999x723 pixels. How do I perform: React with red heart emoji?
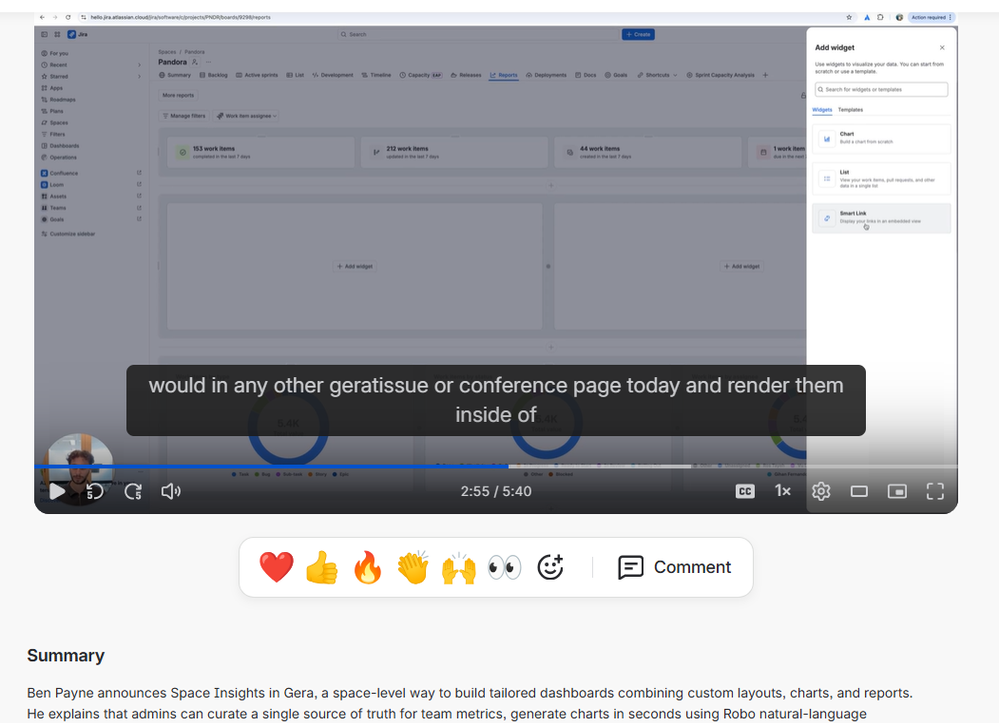(277, 567)
